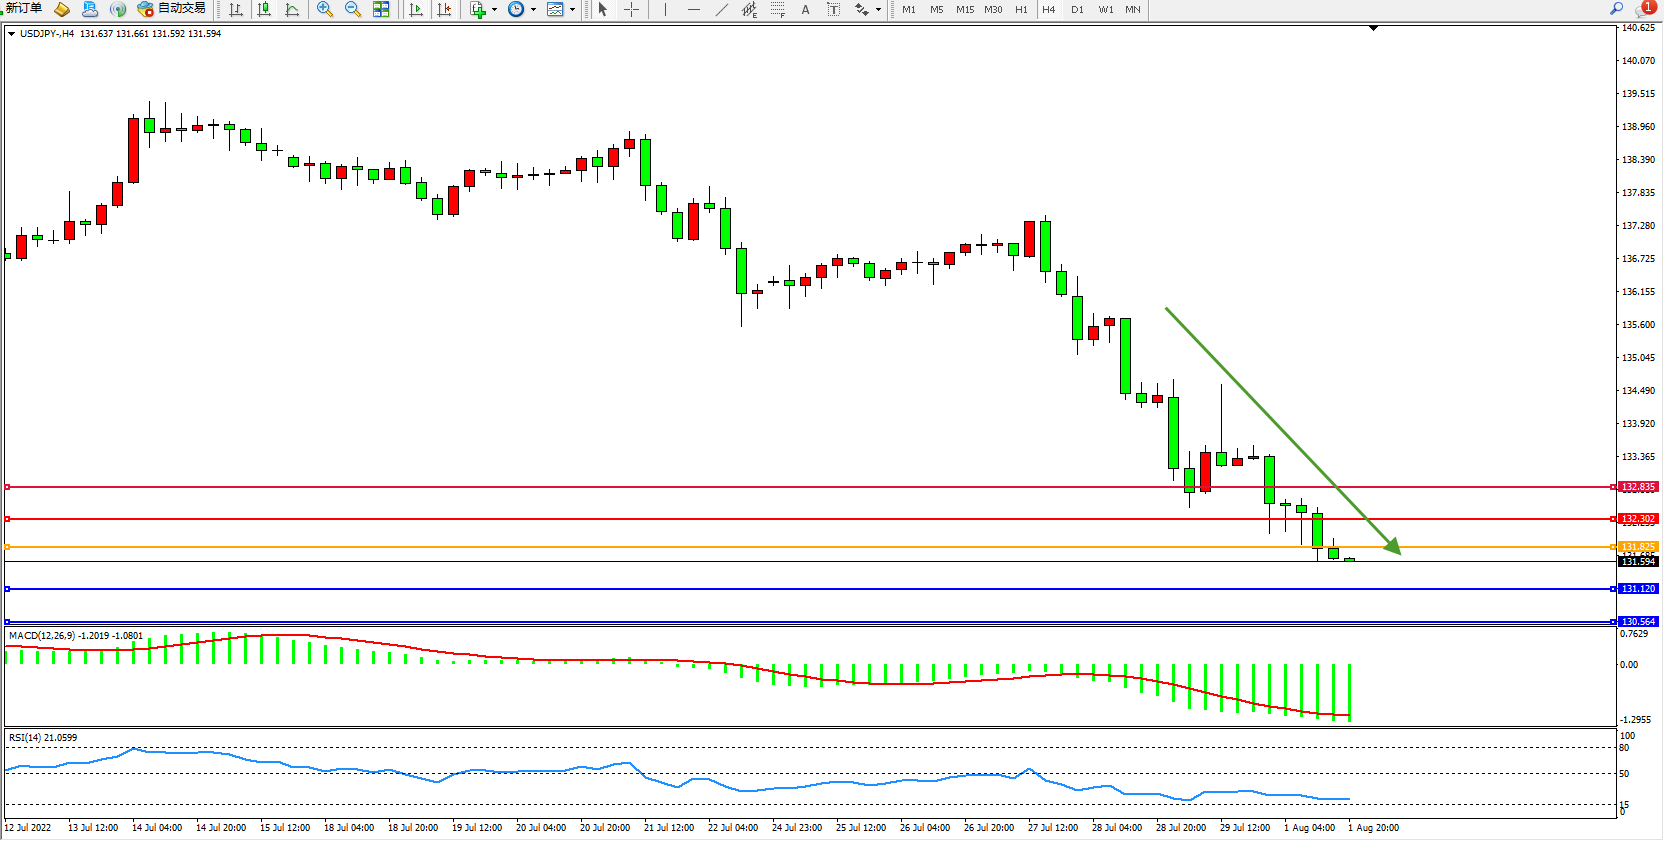Click the Zoom Out magnifier icon

point(352,9)
